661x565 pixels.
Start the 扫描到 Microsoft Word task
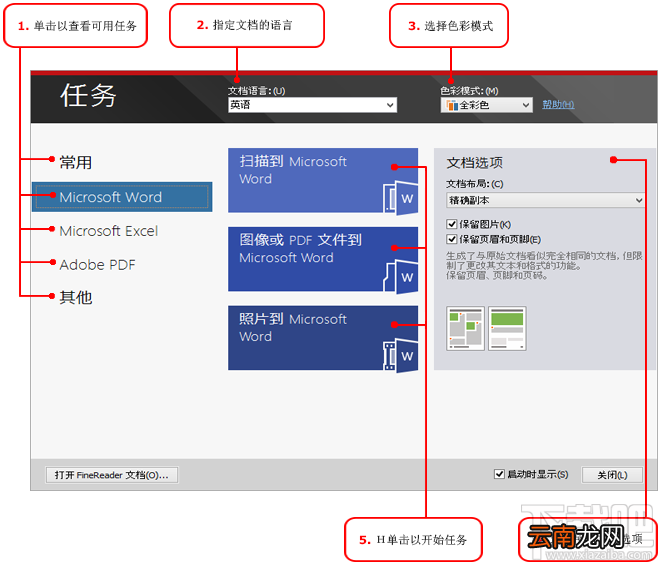click(323, 180)
